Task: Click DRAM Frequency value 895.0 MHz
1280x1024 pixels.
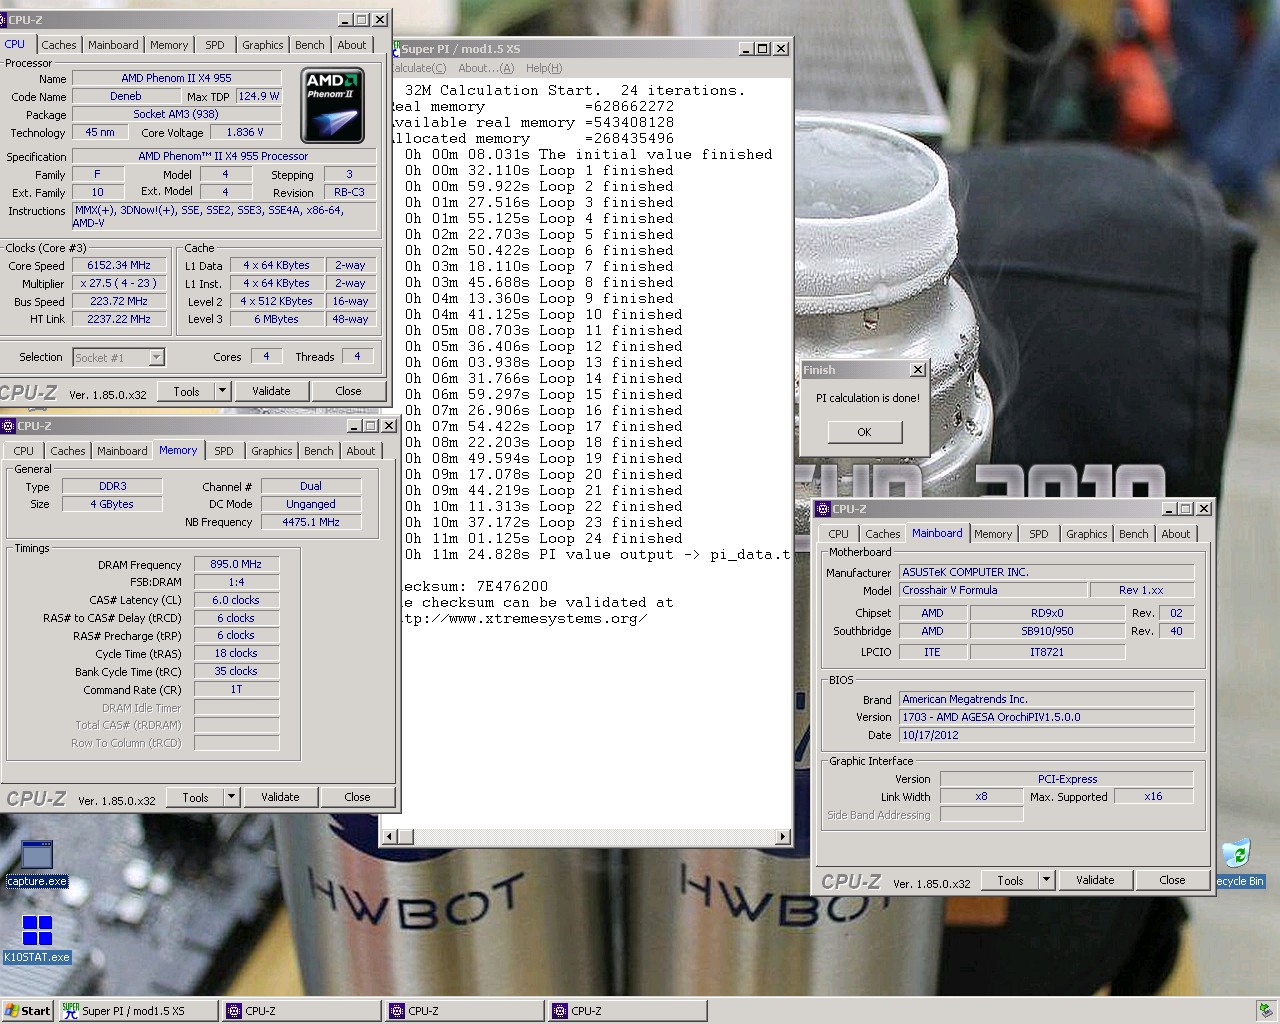Action: pos(236,564)
